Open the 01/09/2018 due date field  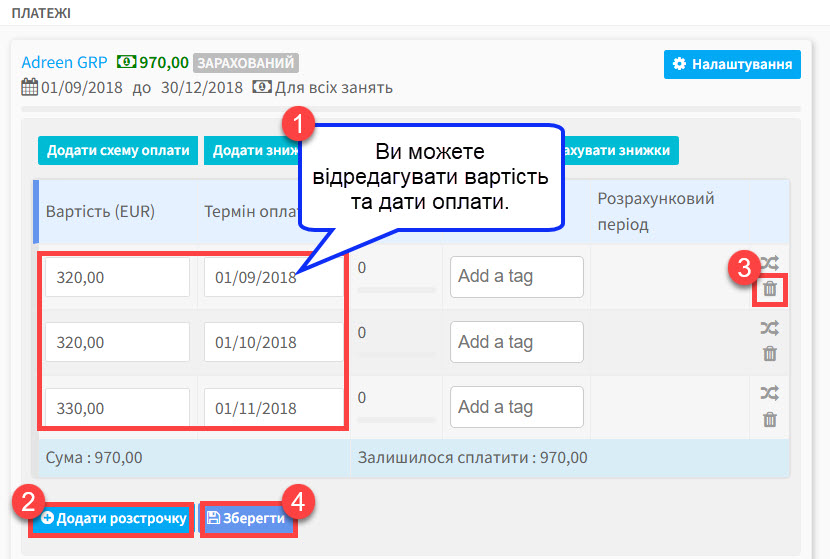click(x=272, y=278)
